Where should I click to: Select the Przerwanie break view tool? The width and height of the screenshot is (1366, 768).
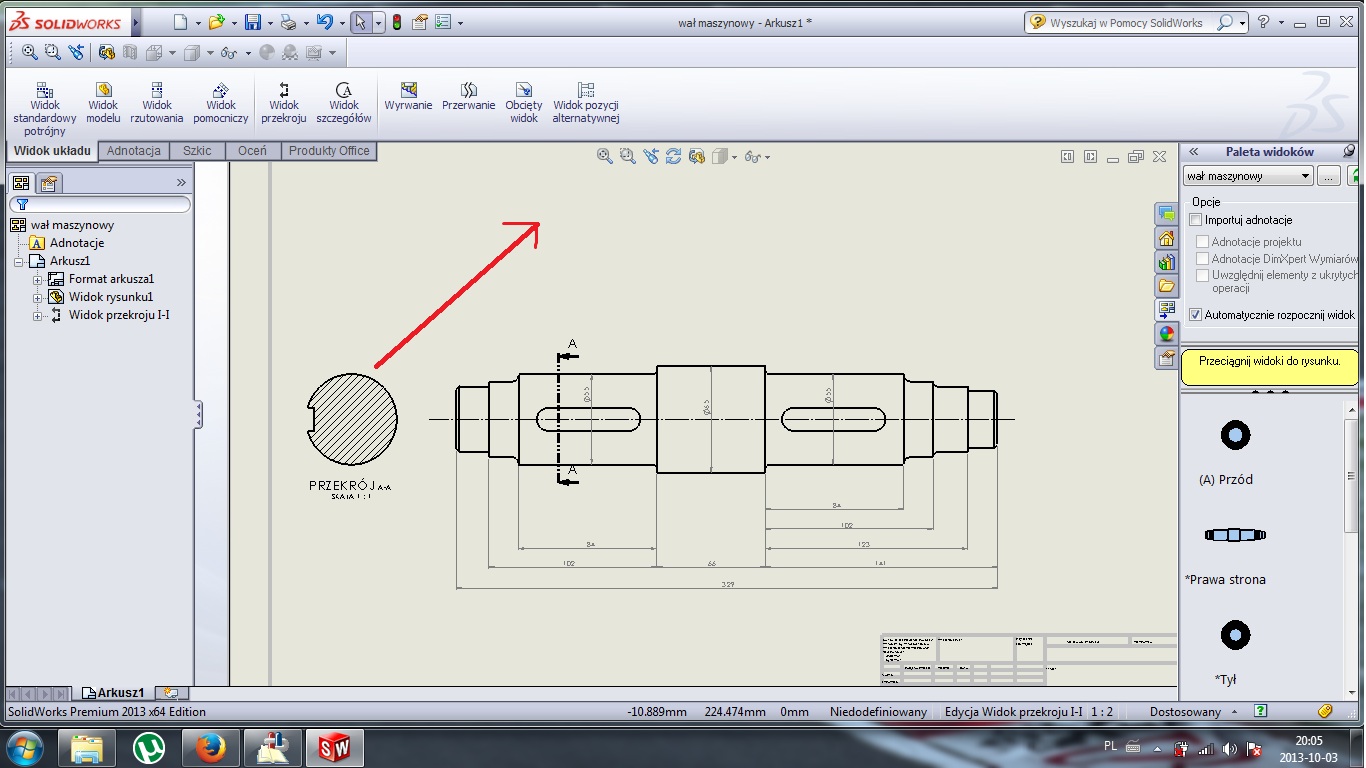point(469,97)
